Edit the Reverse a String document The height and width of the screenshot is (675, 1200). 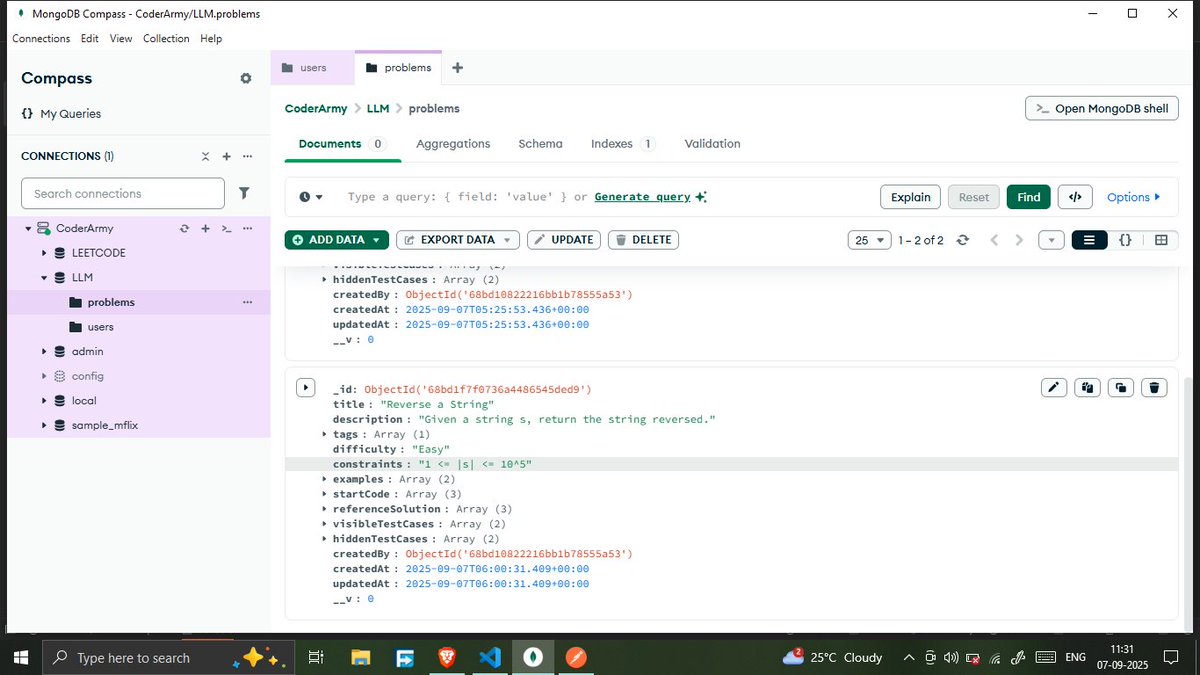tap(1054, 388)
